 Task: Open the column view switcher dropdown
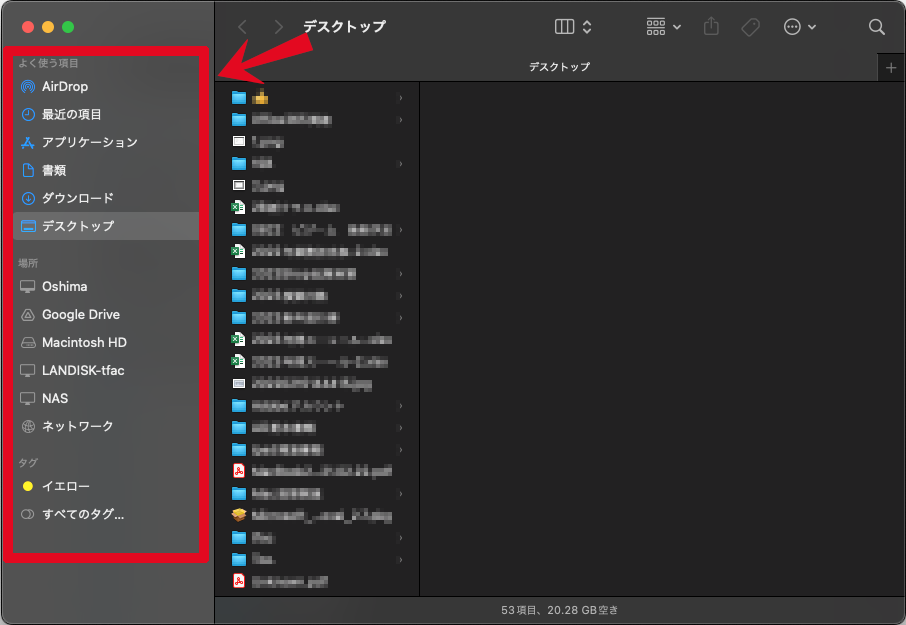573,27
